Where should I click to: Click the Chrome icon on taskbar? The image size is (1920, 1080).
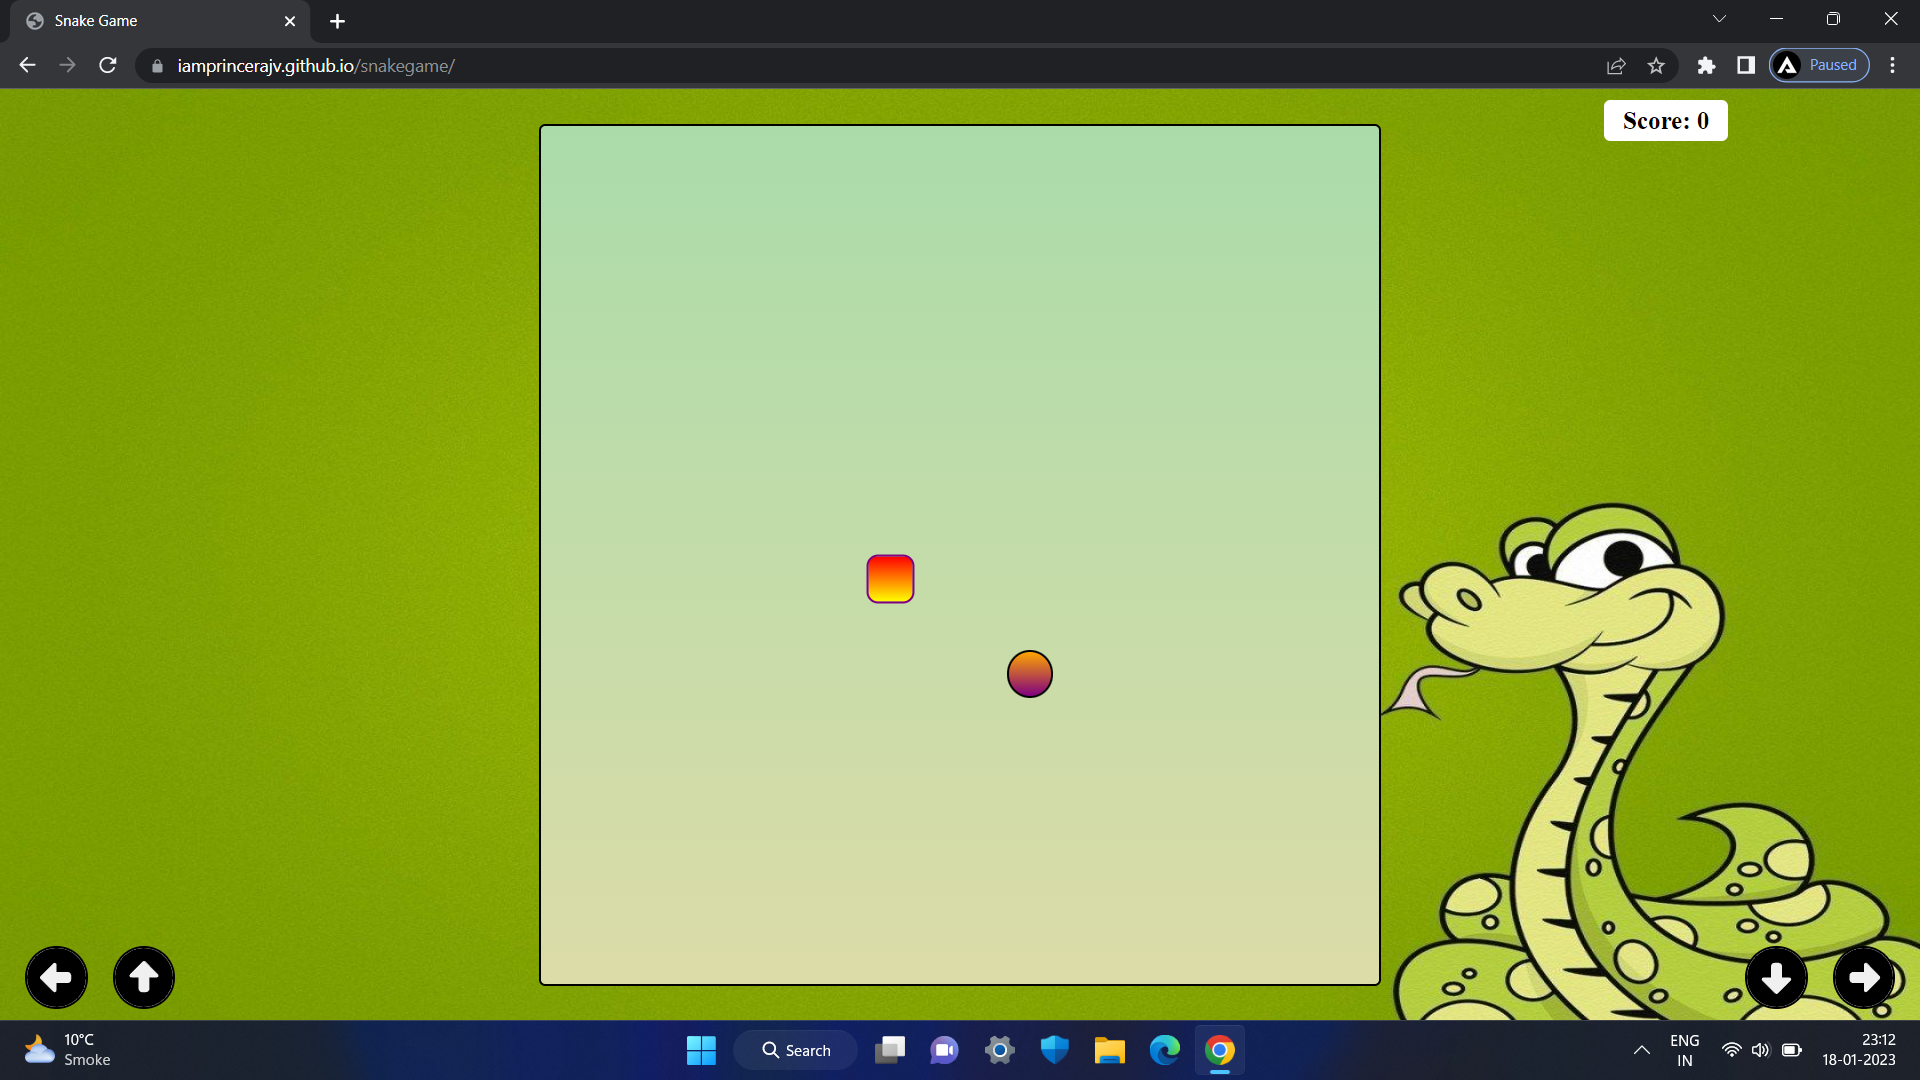(x=1219, y=1050)
